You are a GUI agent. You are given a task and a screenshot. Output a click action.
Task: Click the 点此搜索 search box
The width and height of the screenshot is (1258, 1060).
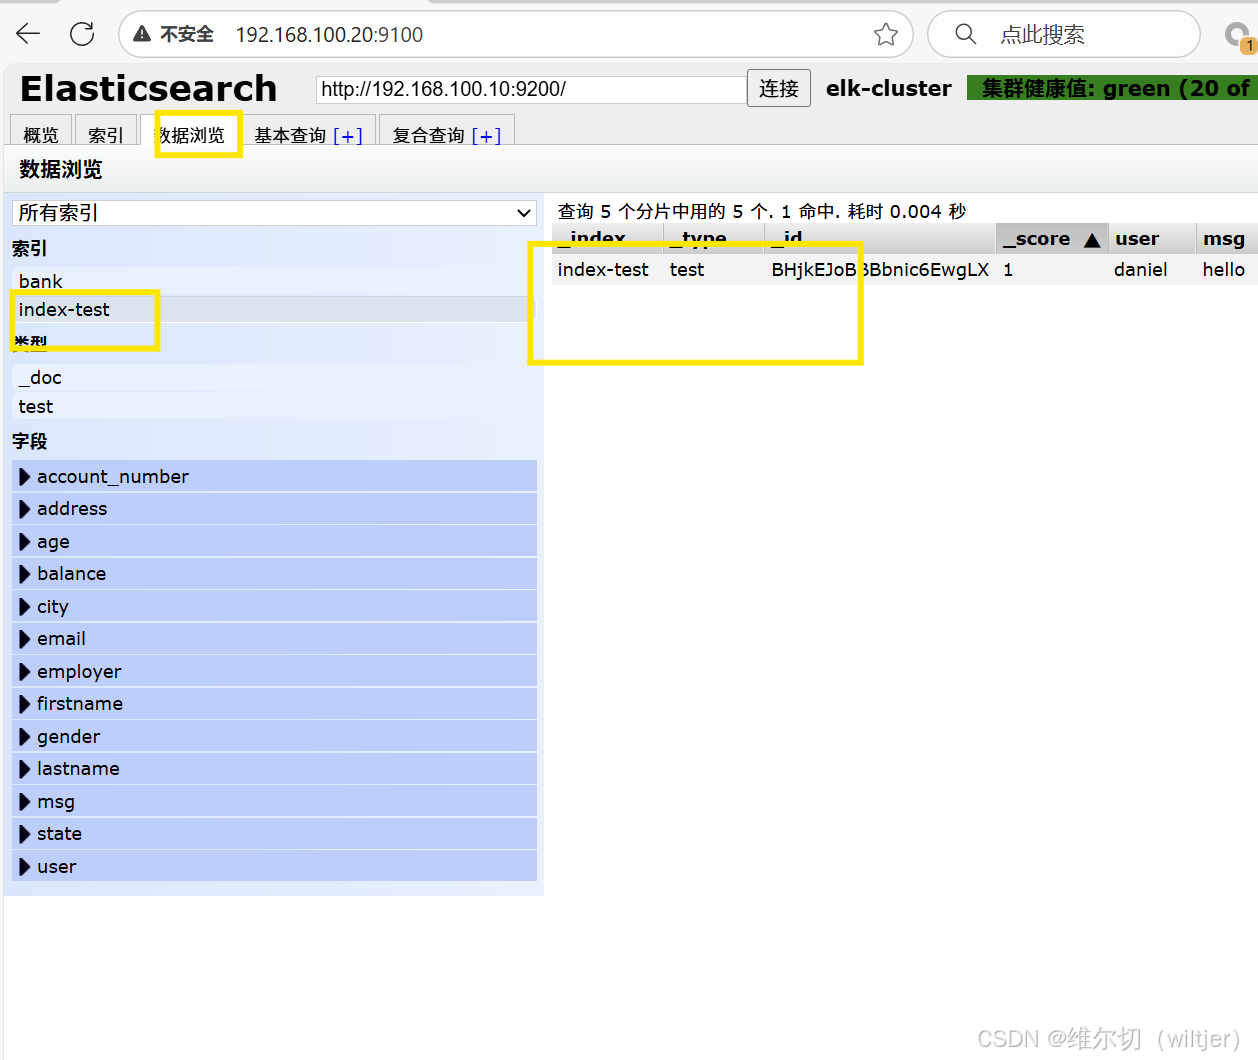point(1063,34)
